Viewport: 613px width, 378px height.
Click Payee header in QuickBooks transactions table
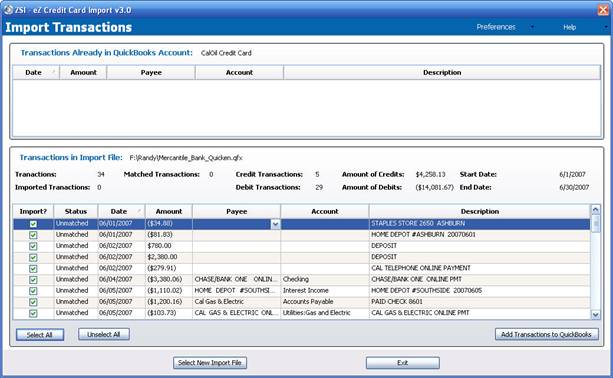151,72
